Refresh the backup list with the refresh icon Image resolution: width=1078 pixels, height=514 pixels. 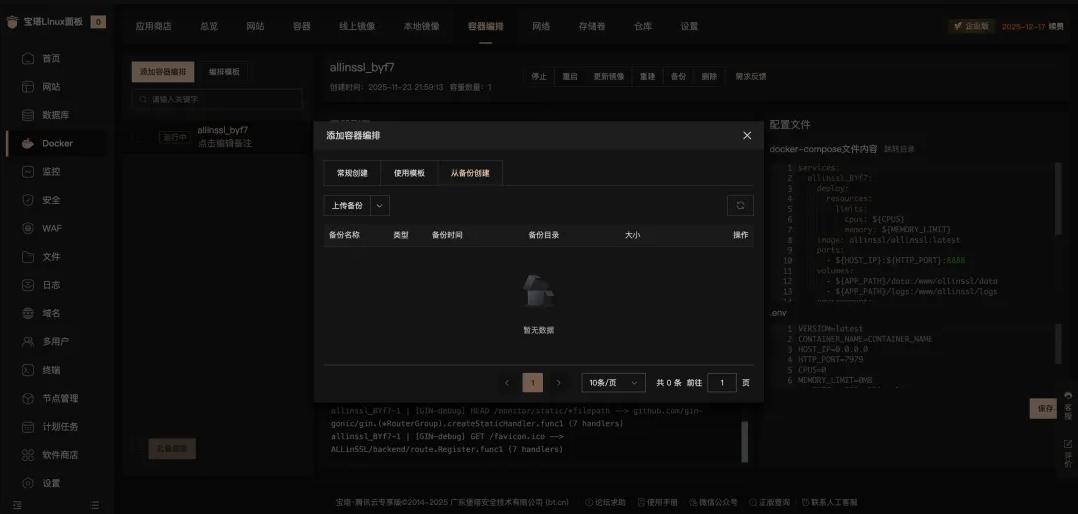[x=740, y=205]
